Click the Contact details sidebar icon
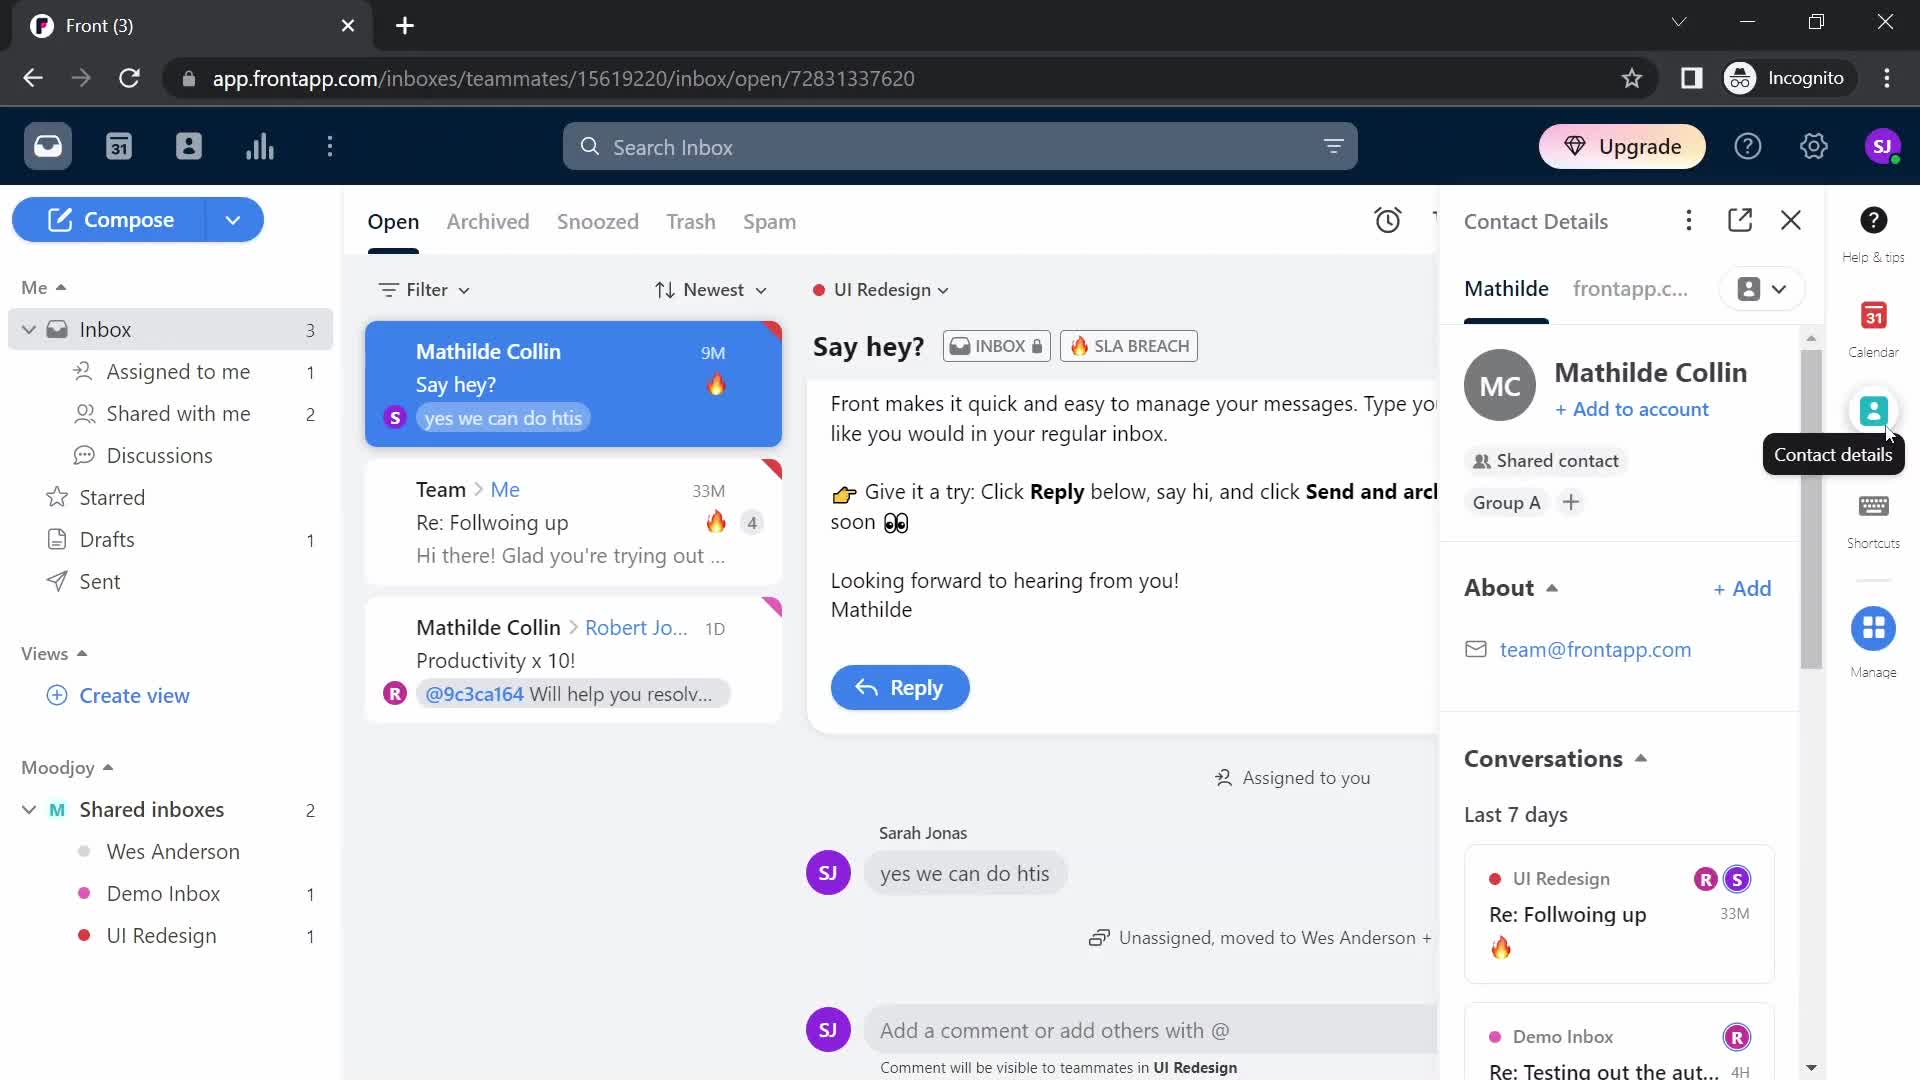This screenshot has height=1080, width=1920. (x=1873, y=411)
